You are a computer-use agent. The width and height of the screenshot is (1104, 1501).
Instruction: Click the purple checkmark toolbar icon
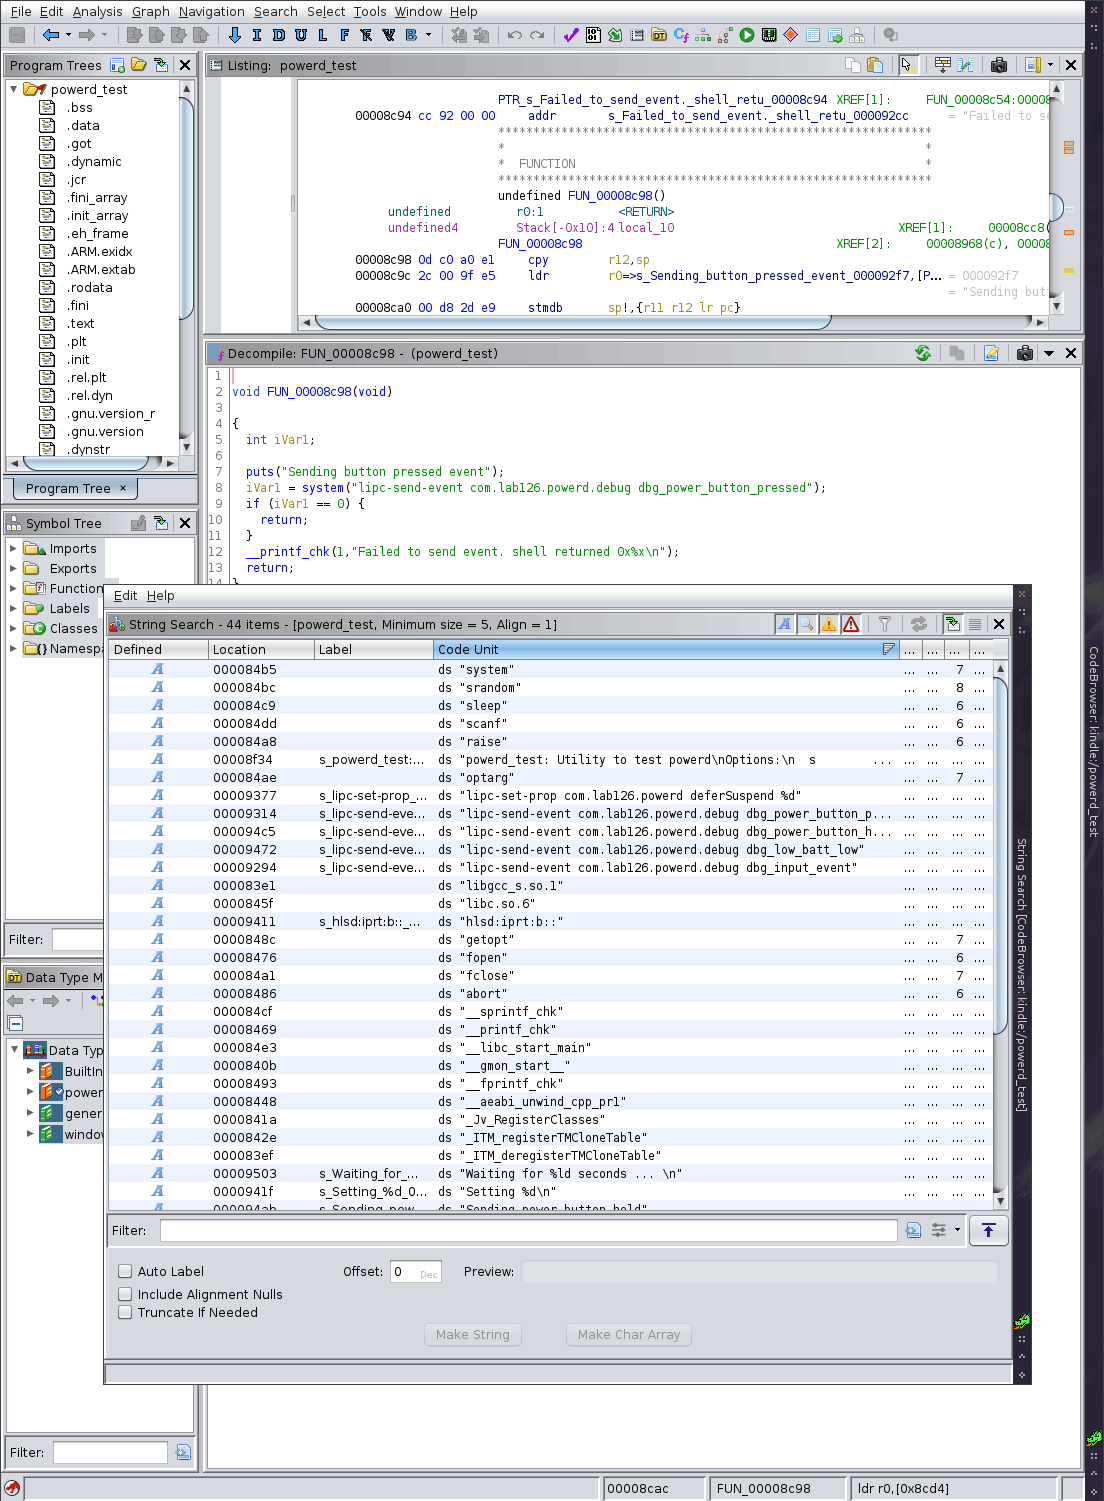[571, 35]
